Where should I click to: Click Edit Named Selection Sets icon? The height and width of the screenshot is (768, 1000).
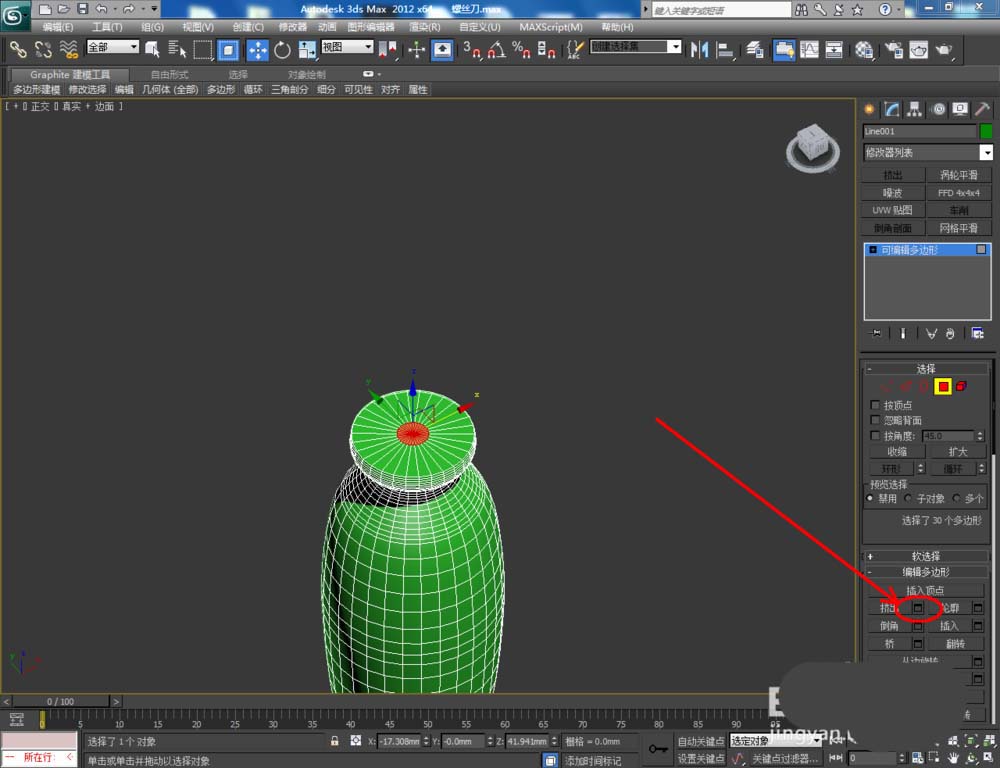(575, 49)
